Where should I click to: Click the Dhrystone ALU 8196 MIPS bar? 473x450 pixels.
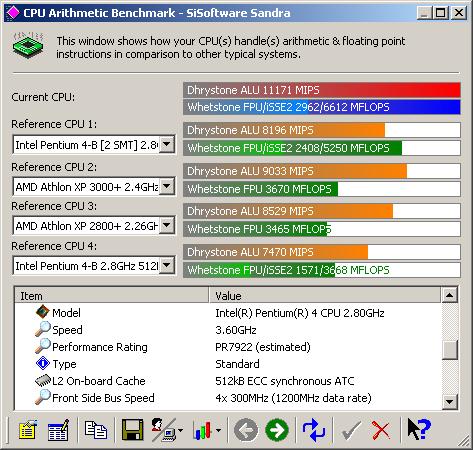pyautogui.click(x=322, y=130)
